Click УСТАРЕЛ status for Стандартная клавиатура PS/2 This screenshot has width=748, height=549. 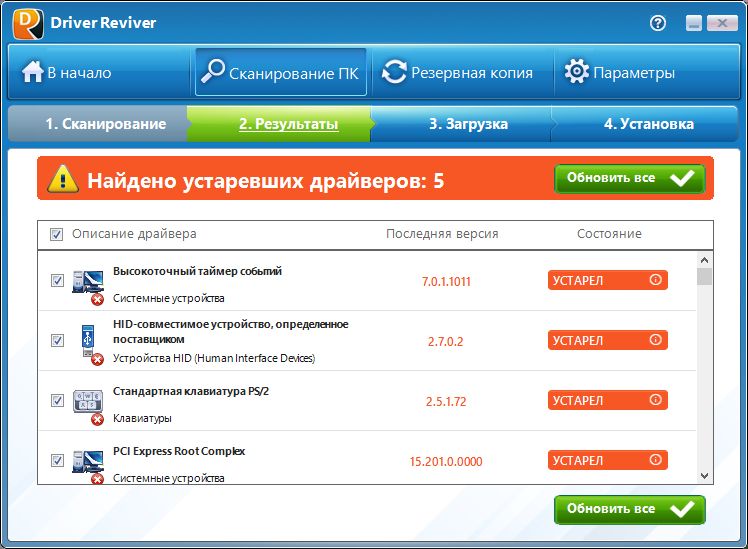coord(607,401)
